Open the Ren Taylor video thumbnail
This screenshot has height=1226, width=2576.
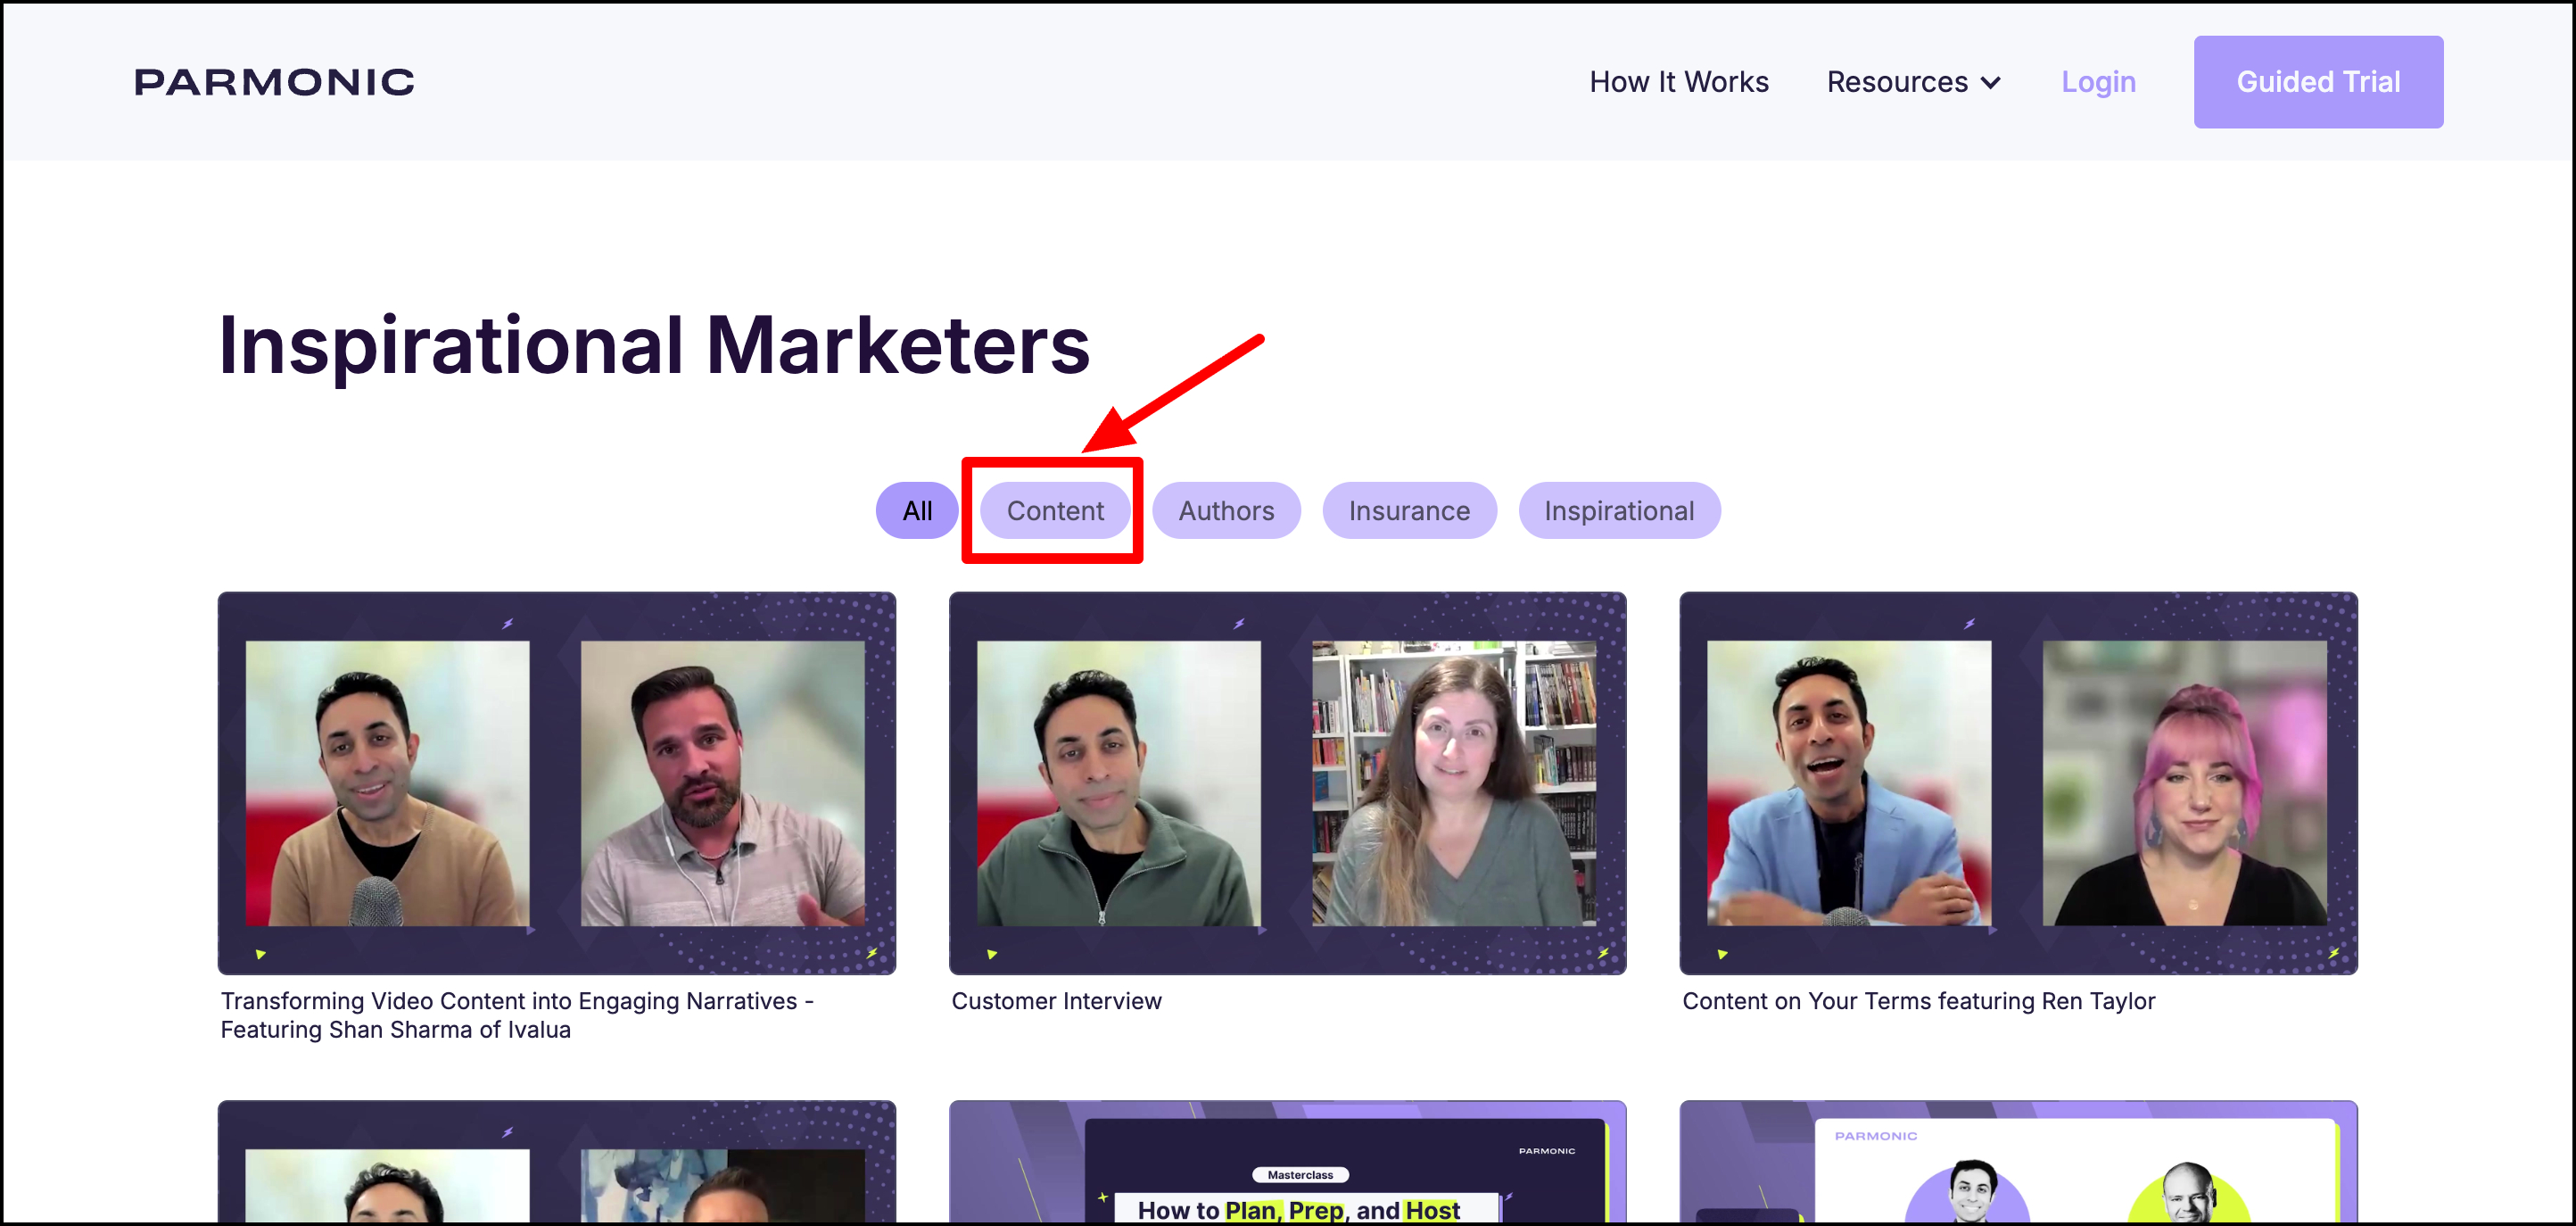[x=2017, y=783]
